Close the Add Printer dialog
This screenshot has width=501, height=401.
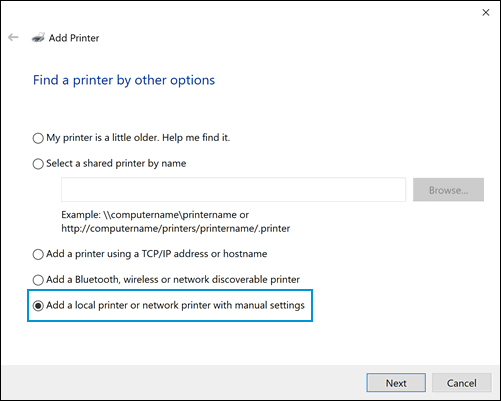(x=486, y=13)
